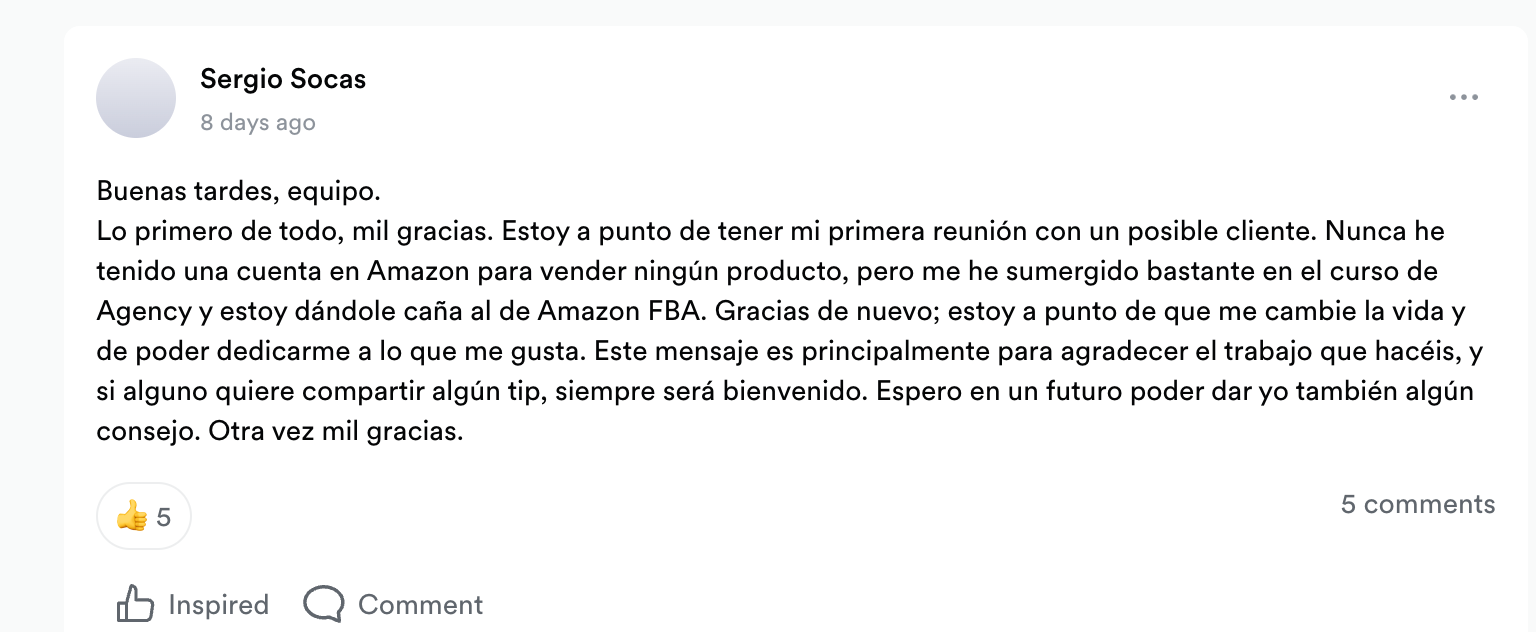Image resolution: width=1536 pixels, height=632 pixels.
Task: Click the outlined thumbs-up Inspired icon
Action: tap(135, 604)
